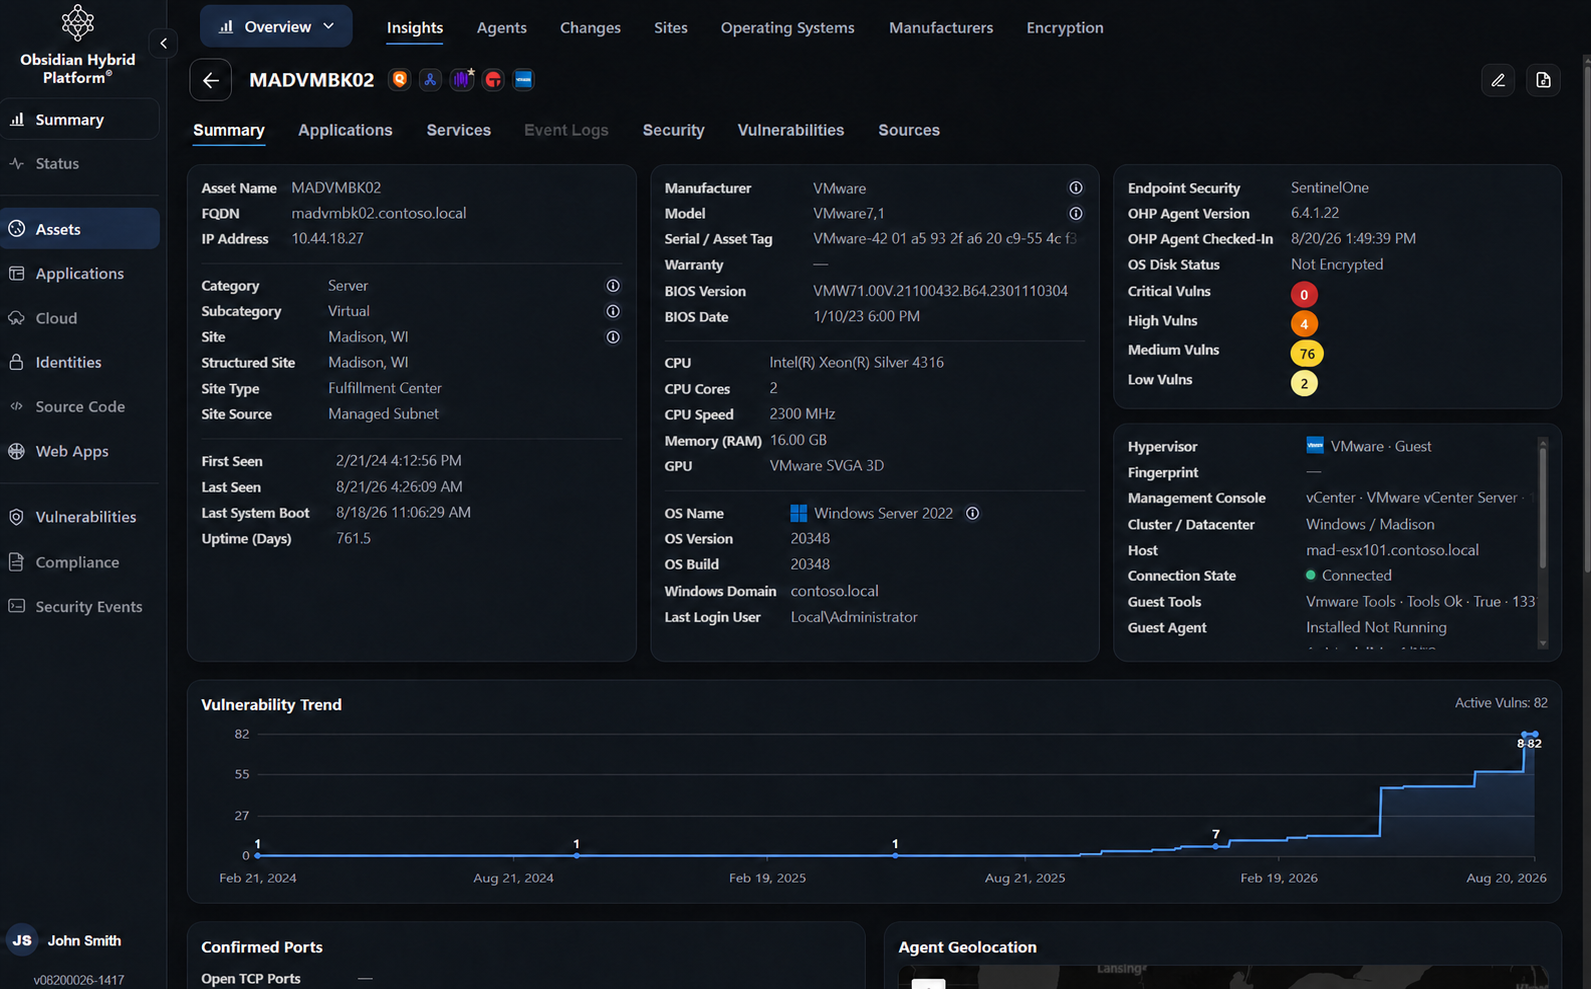Click the 82 peak trend point
Screen dimensions: 1591x989
pyautogui.click(x=1535, y=735)
